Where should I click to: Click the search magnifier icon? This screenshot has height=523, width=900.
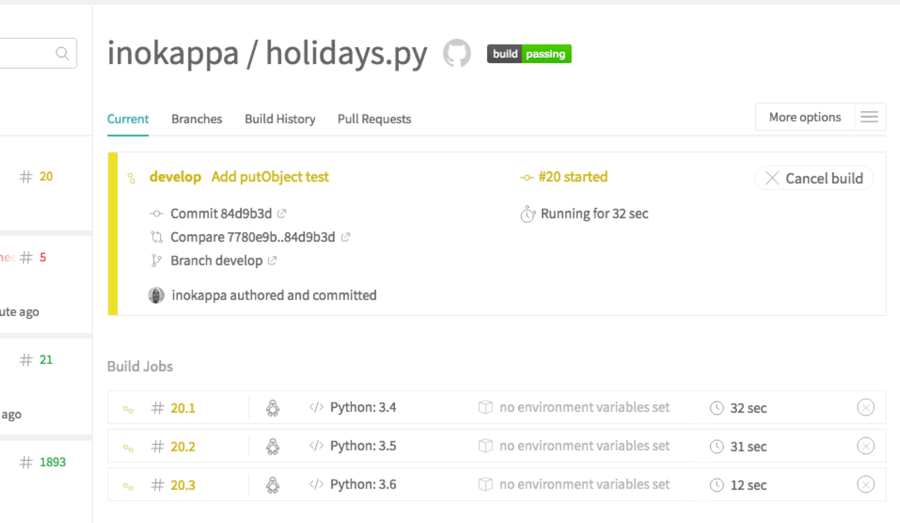tap(63, 53)
